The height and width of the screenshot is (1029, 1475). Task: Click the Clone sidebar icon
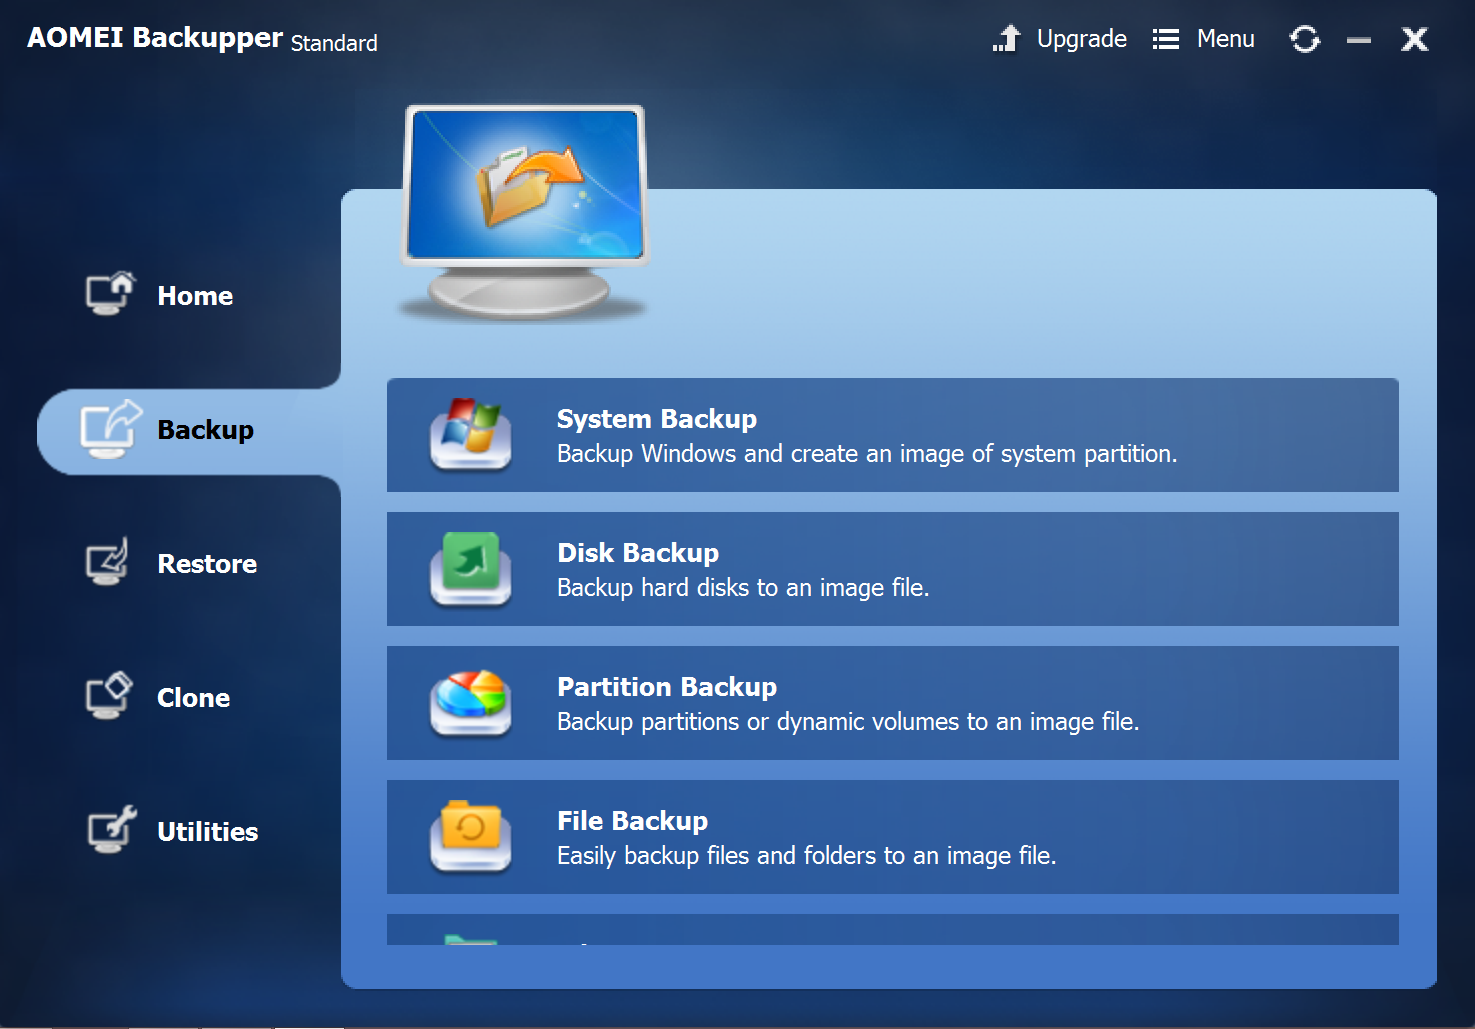point(109,696)
